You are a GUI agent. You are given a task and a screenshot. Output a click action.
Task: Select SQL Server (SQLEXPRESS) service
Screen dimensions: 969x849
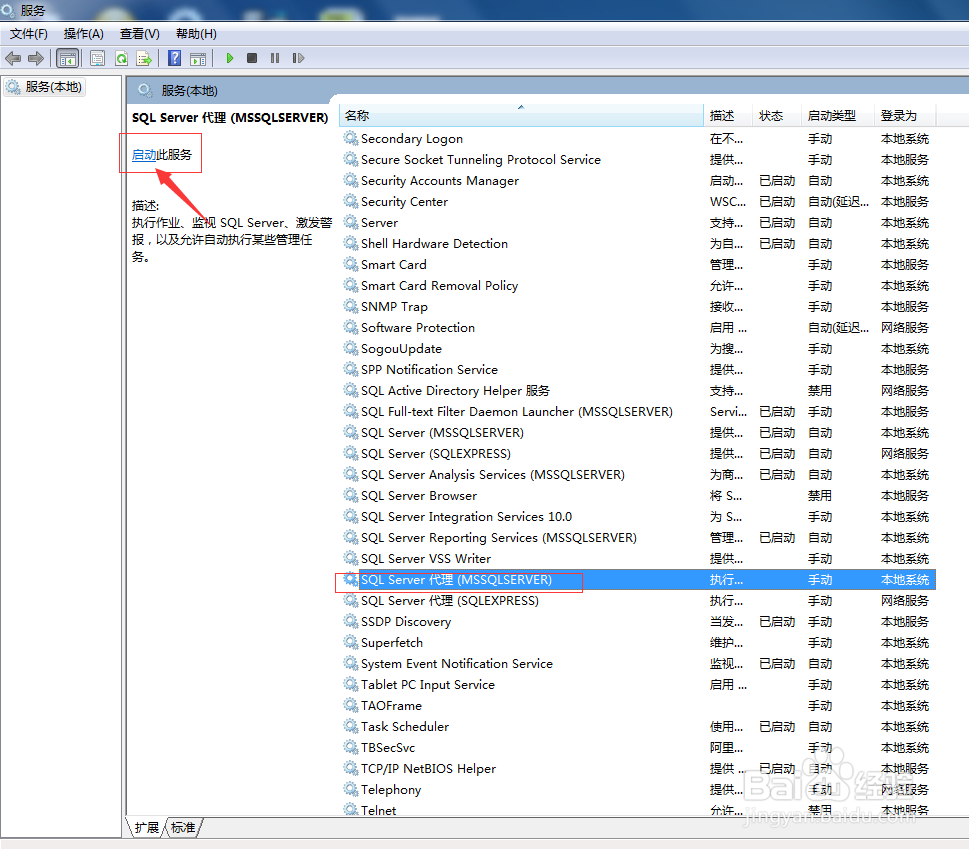(x=638, y=454)
